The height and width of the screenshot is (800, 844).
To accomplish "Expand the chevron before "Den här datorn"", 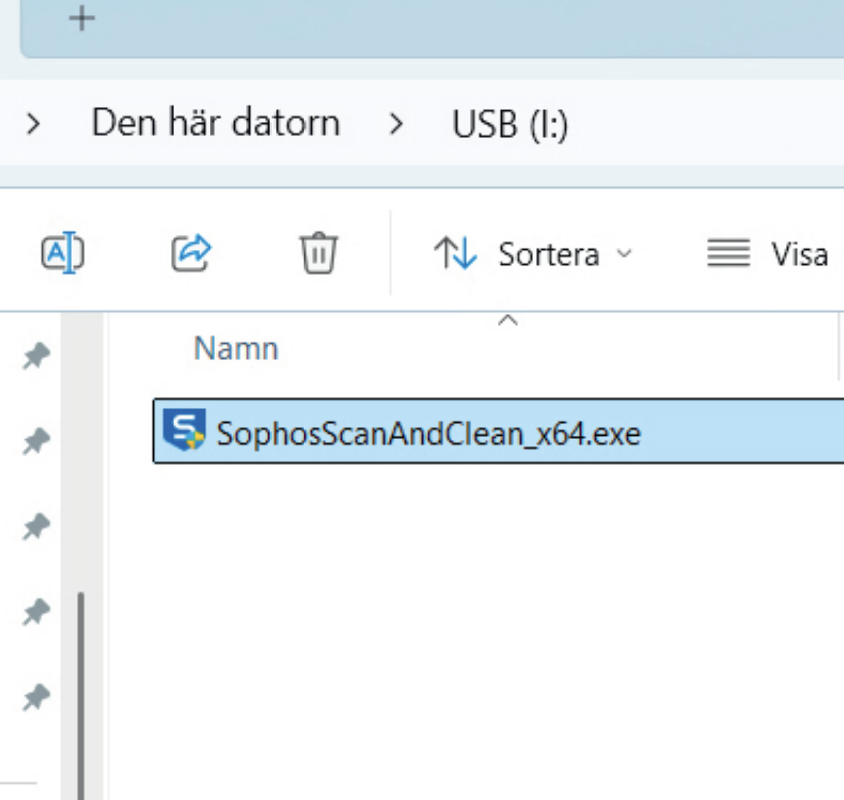I will (34, 125).
